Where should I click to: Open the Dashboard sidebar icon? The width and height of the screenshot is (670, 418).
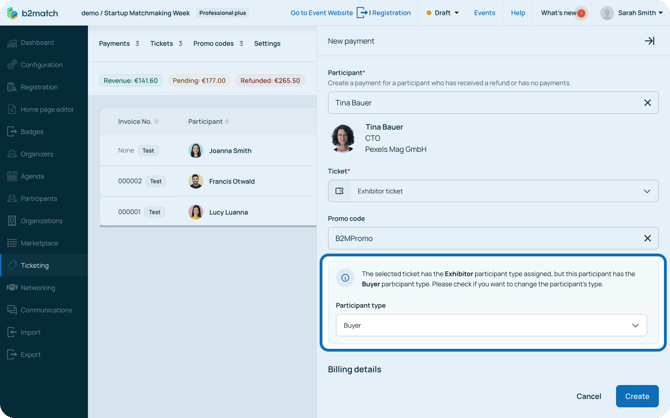(x=12, y=43)
